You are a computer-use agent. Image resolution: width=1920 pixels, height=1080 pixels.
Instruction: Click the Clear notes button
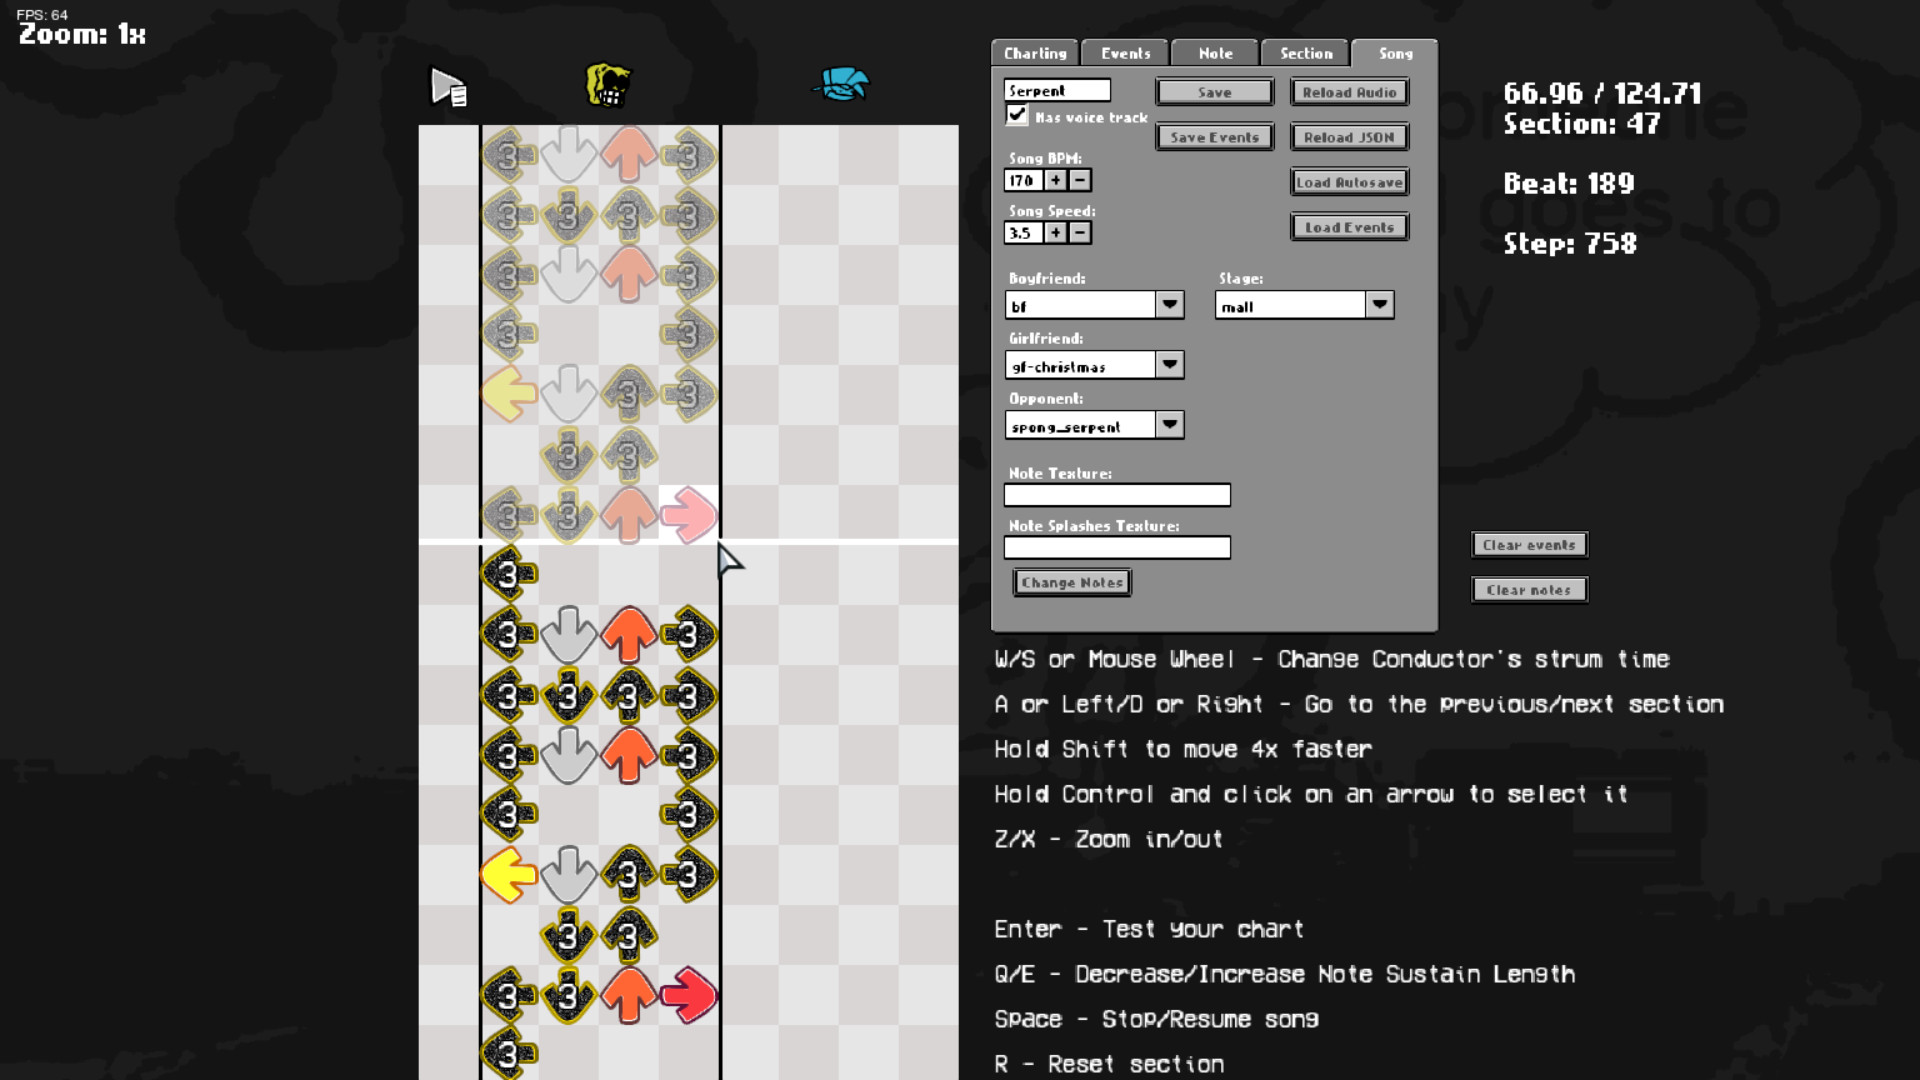[x=1528, y=589]
